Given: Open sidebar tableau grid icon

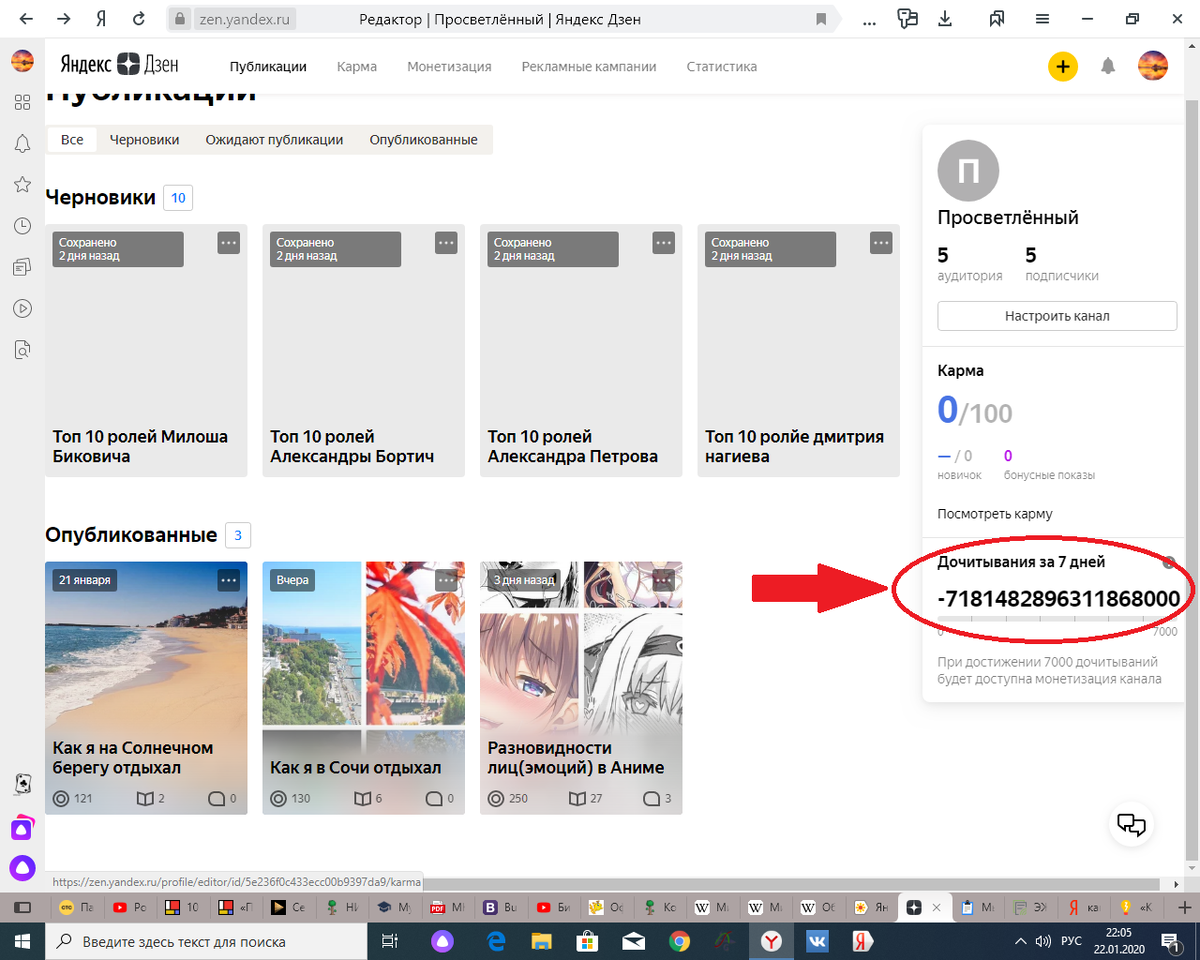Looking at the screenshot, I should click(22, 103).
